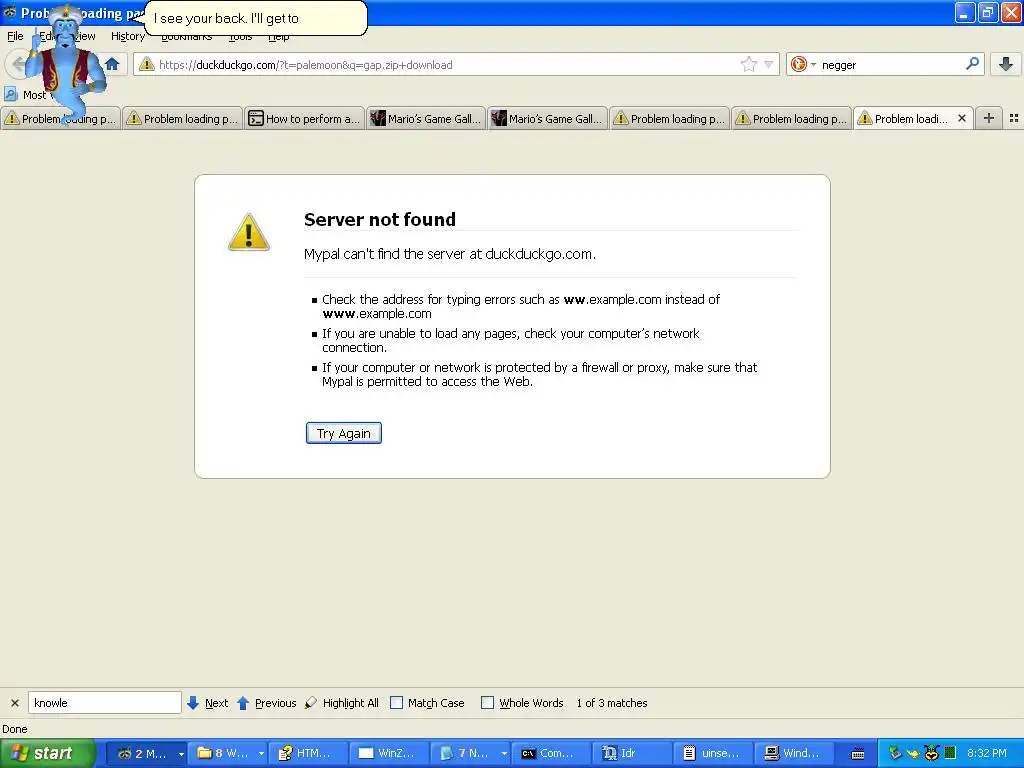Switch to seventh tab, Problem loading page
Screen dimensions: 1024x768
point(792,118)
